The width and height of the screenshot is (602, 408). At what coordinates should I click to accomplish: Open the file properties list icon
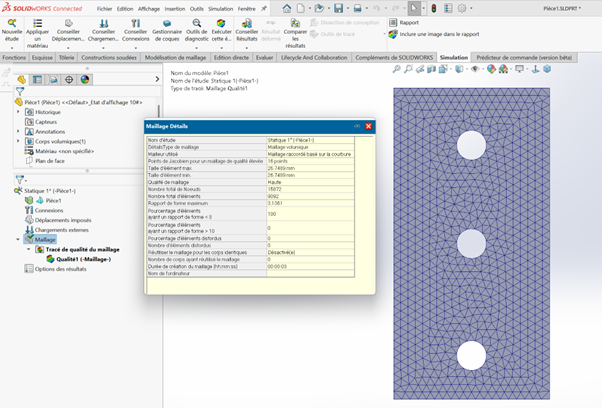pyautogui.click(x=448, y=8)
